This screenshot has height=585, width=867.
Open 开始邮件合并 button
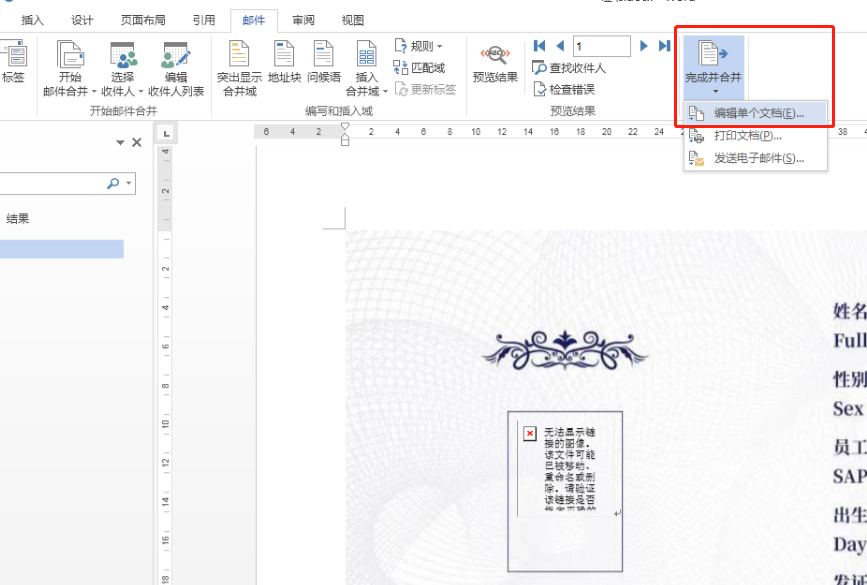[x=70, y=69]
